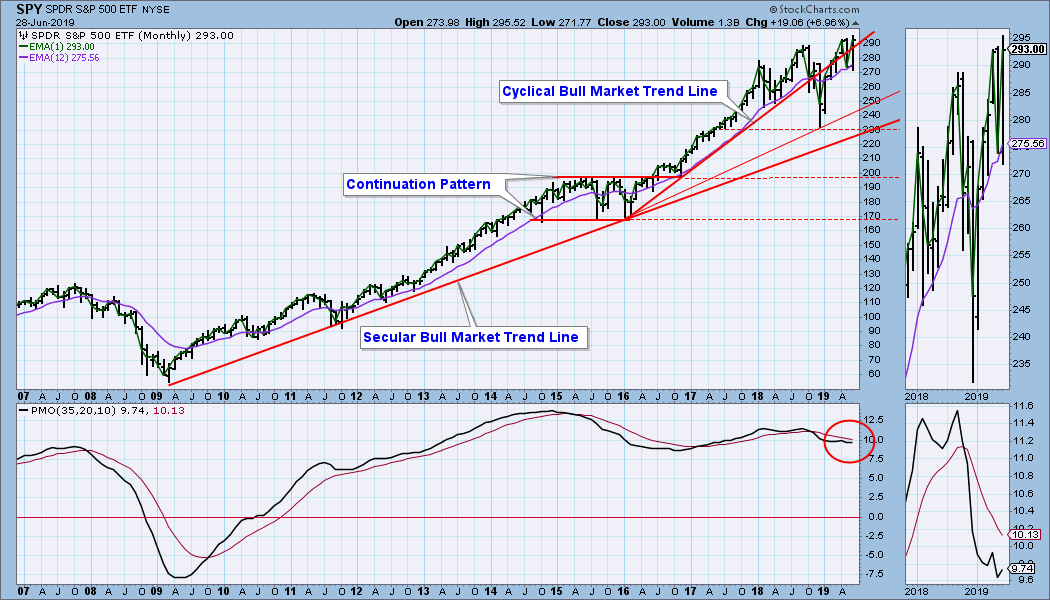Viewport: 1050px width, 600px height.
Task: Click the green EMA(1) legend line marker
Action: [23, 47]
